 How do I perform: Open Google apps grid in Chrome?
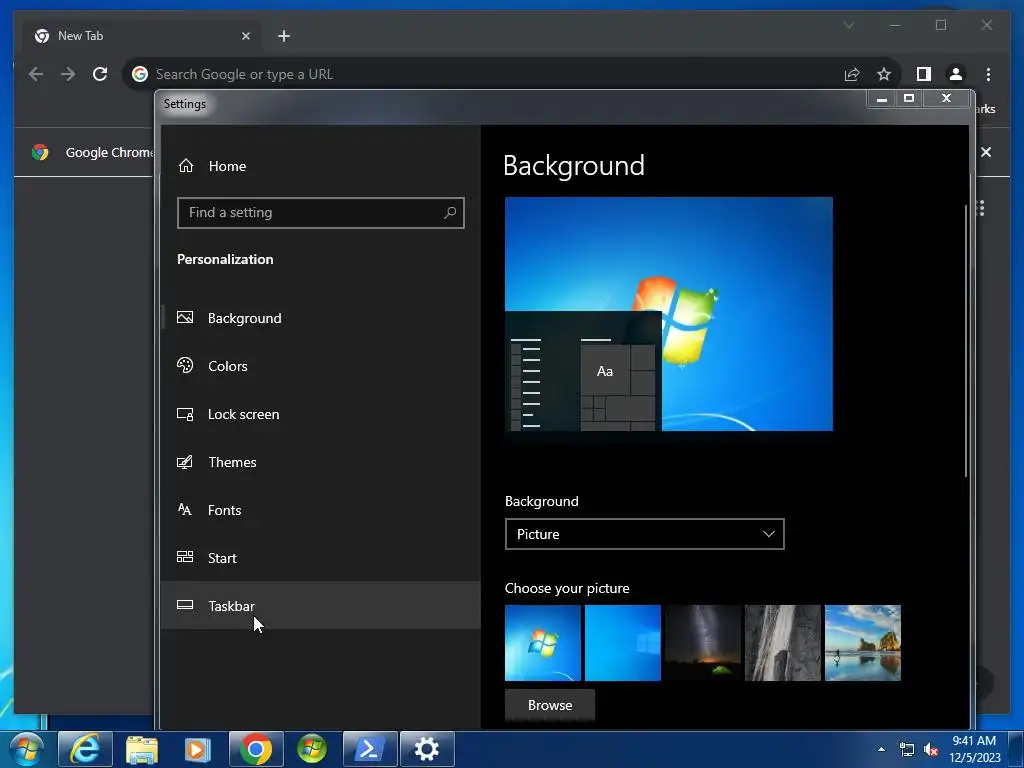980,208
